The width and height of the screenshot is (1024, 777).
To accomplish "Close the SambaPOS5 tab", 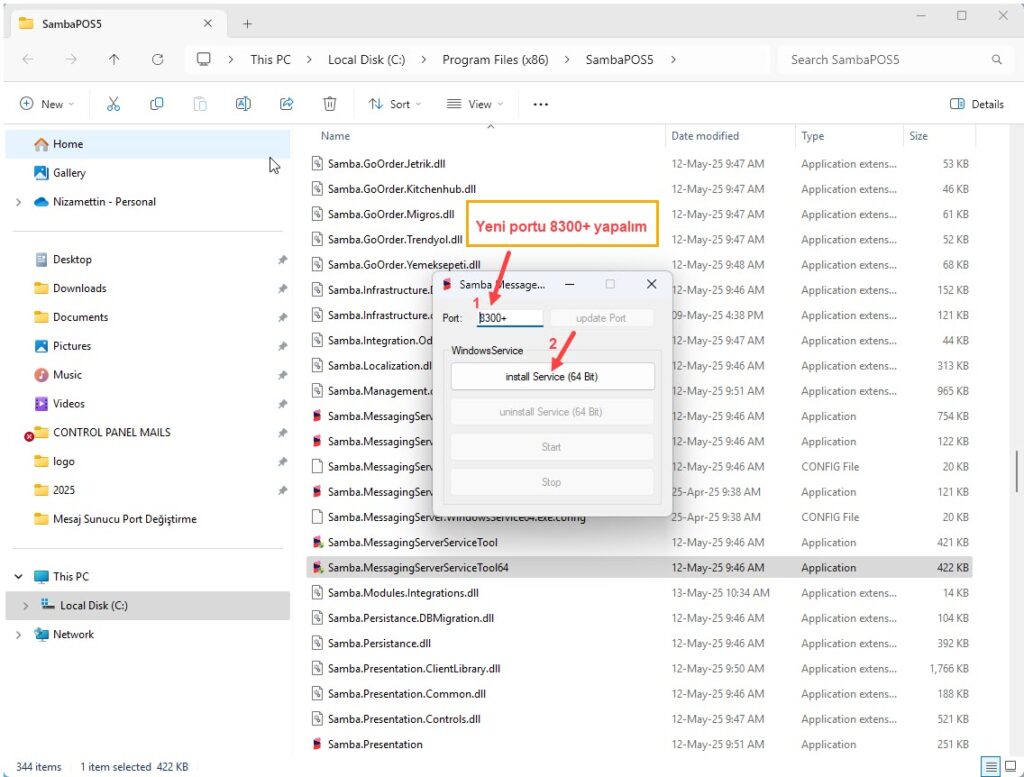I will tap(208, 24).
